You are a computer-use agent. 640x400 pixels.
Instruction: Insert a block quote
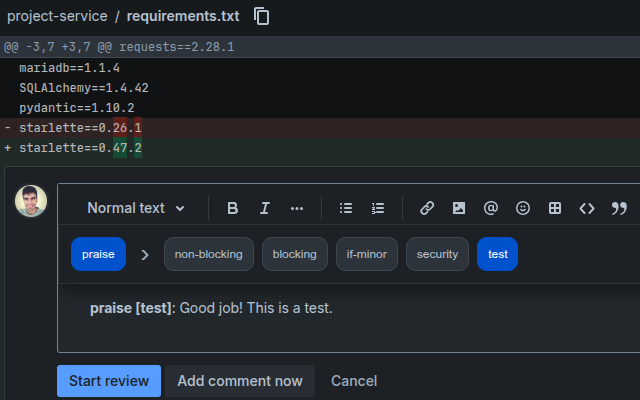coord(619,208)
